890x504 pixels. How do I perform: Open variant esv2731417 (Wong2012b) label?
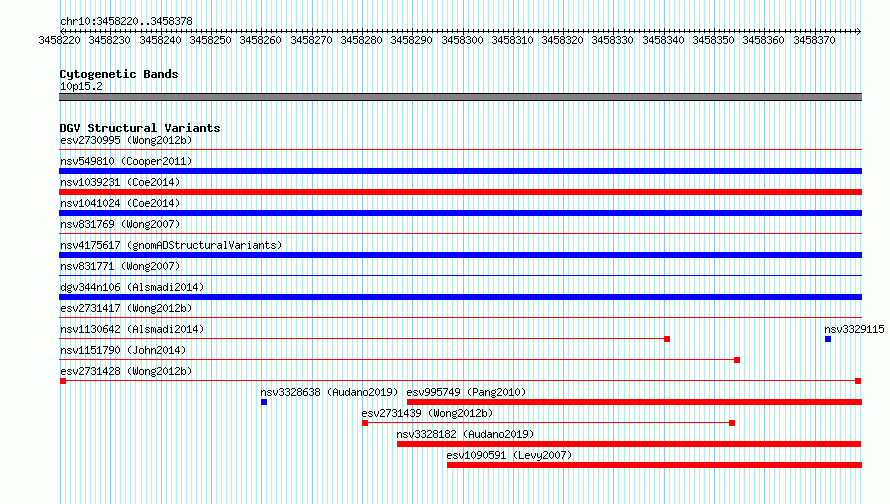(126, 308)
